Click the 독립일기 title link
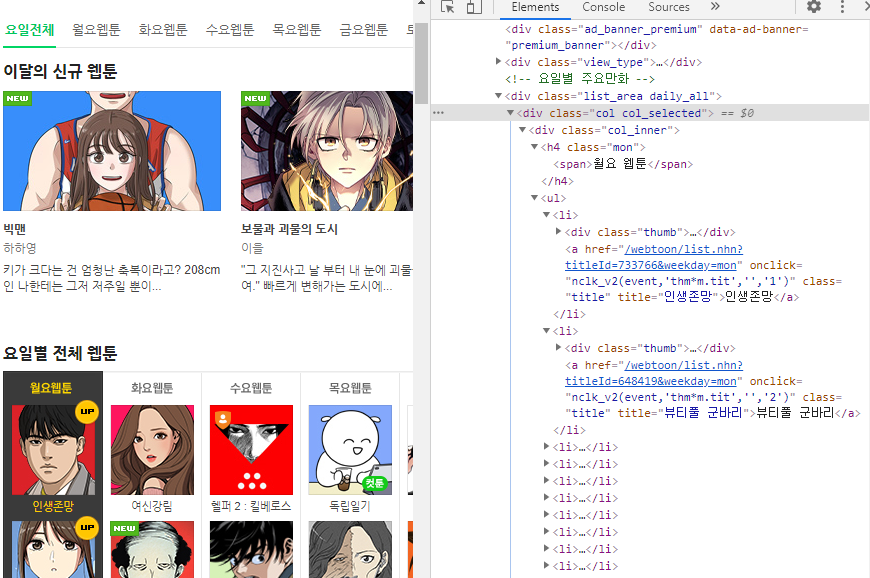Viewport: 870px width, 578px height. (x=350, y=506)
